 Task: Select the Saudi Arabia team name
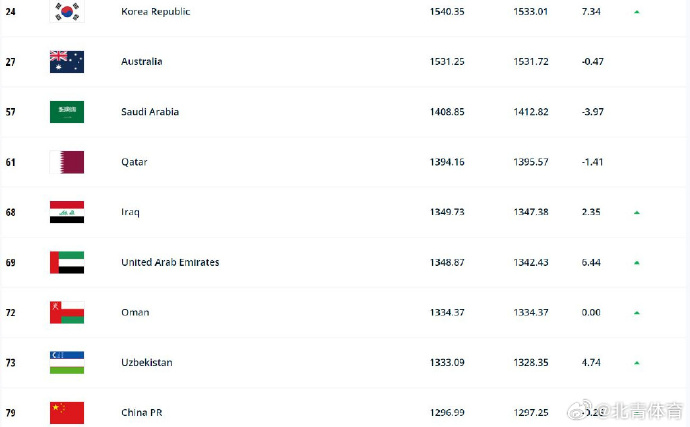(x=150, y=112)
